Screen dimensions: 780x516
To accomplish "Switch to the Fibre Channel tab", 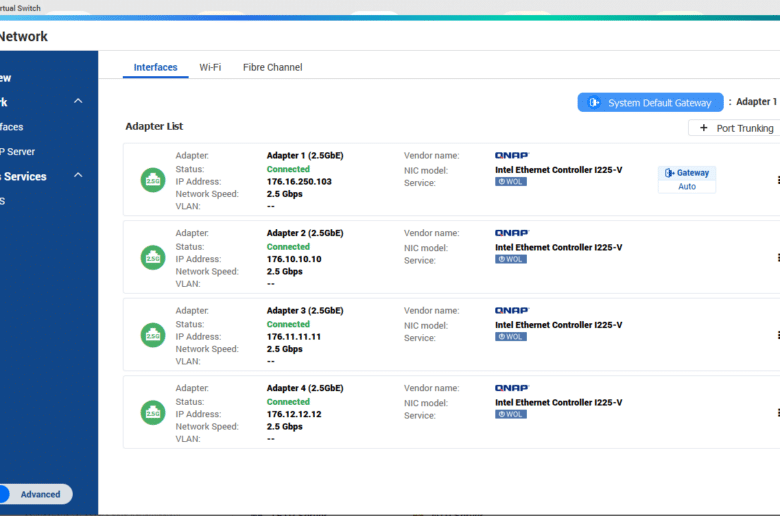I will click(273, 67).
